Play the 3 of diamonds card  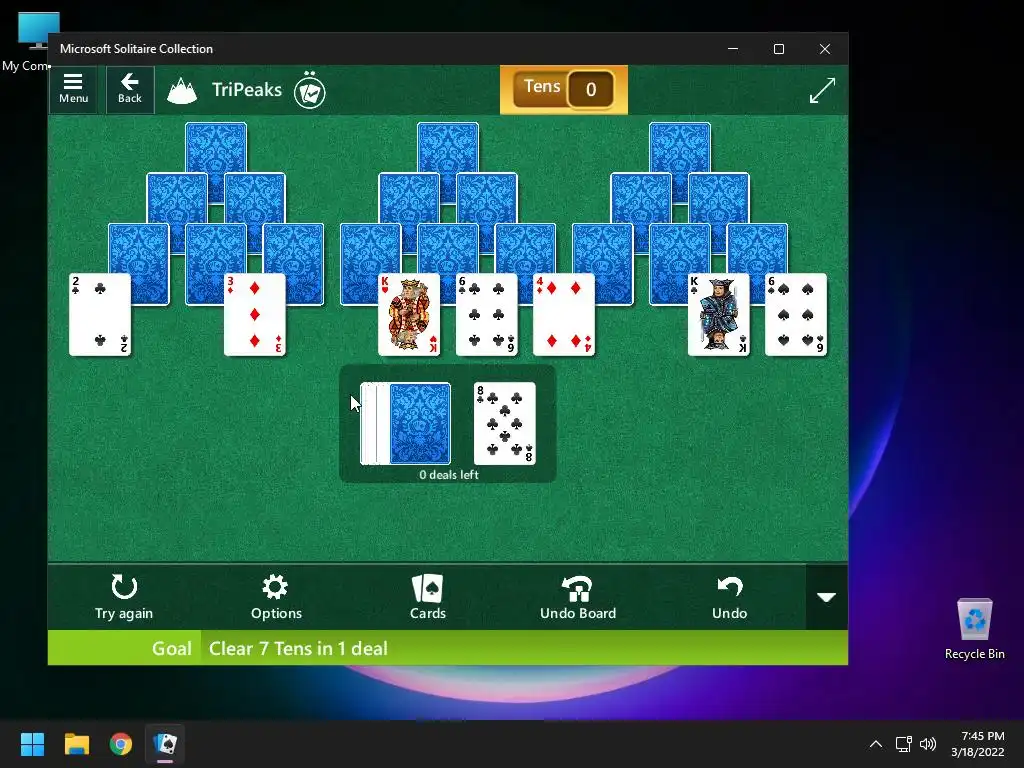coord(255,315)
